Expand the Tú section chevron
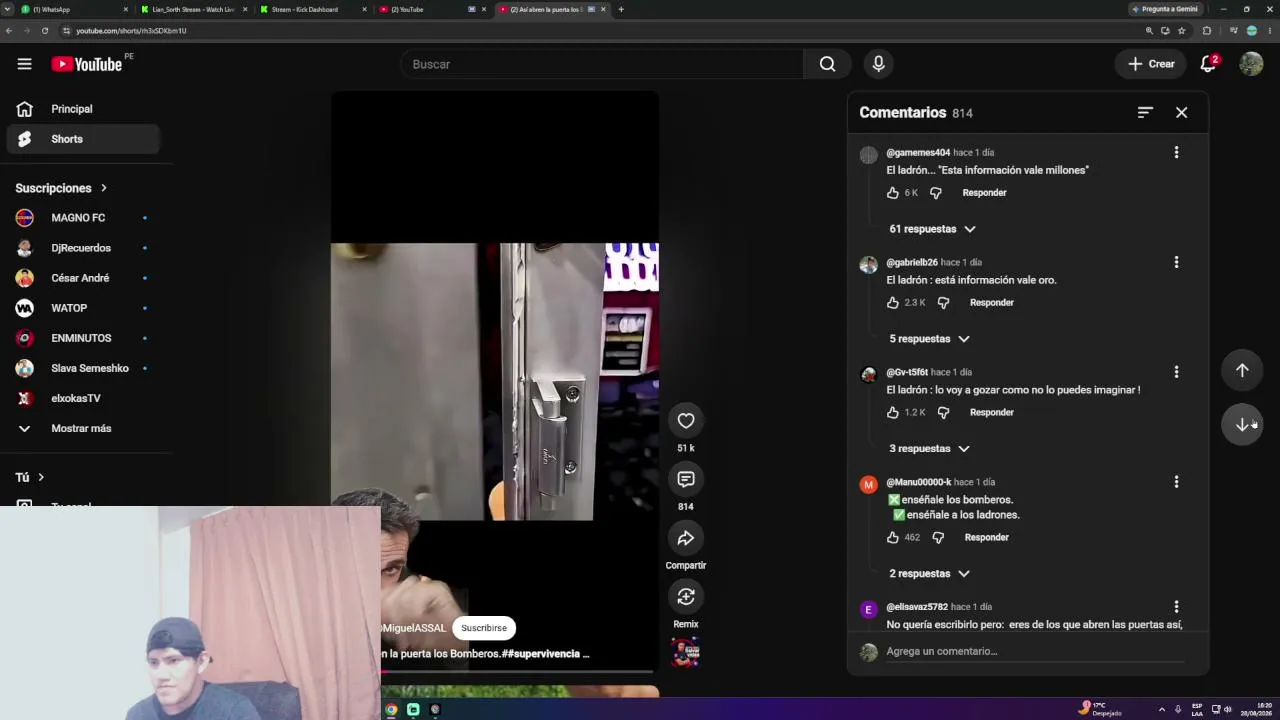This screenshot has height=720, width=1280. point(41,478)
